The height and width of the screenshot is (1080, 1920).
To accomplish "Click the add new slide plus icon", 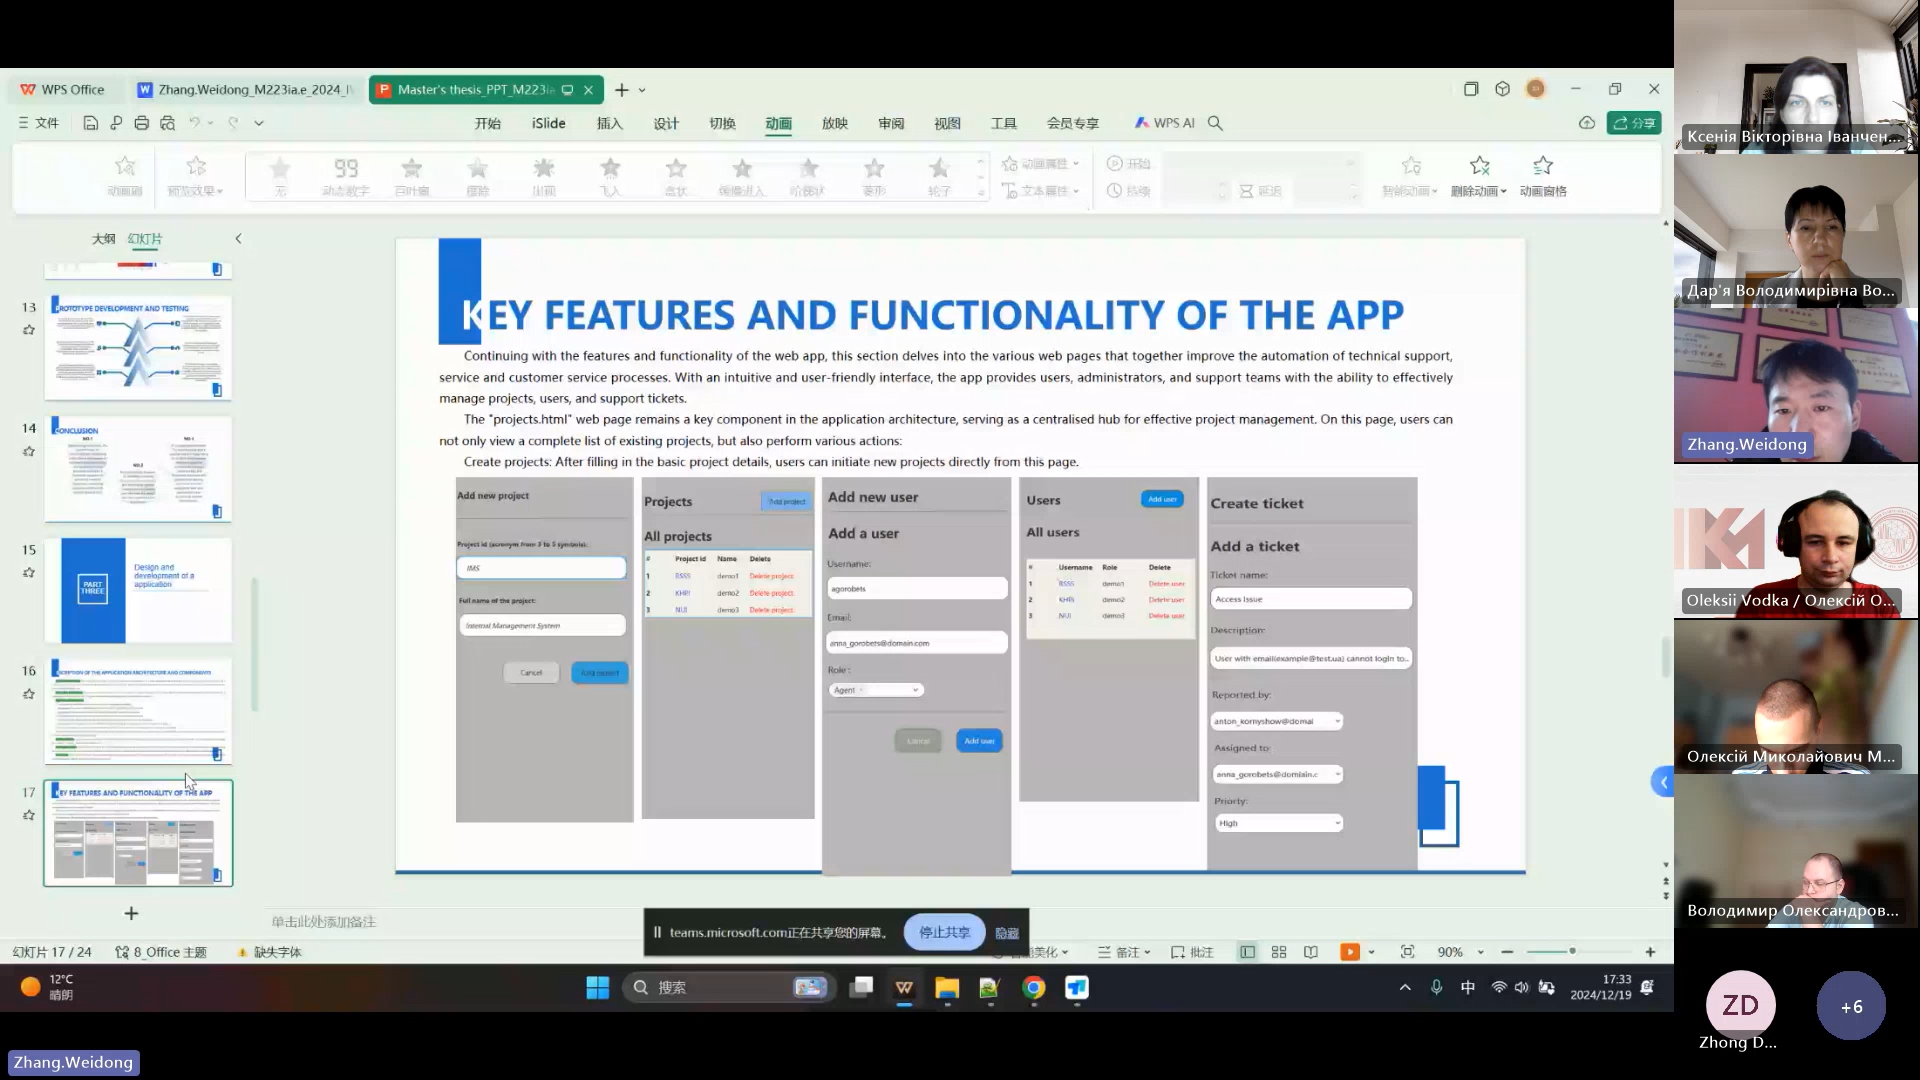I will [131, 913].
